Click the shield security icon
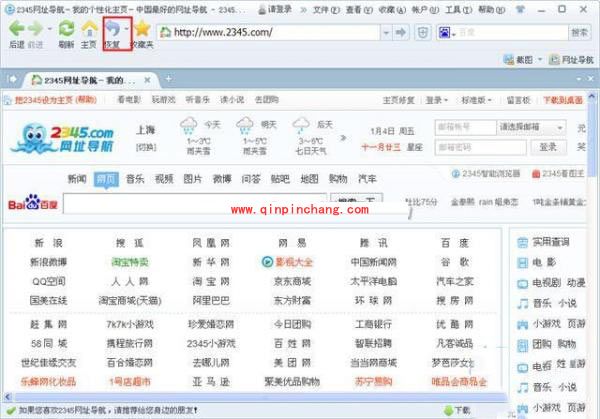The image size is (600, 419). click(x=423, y=33)
